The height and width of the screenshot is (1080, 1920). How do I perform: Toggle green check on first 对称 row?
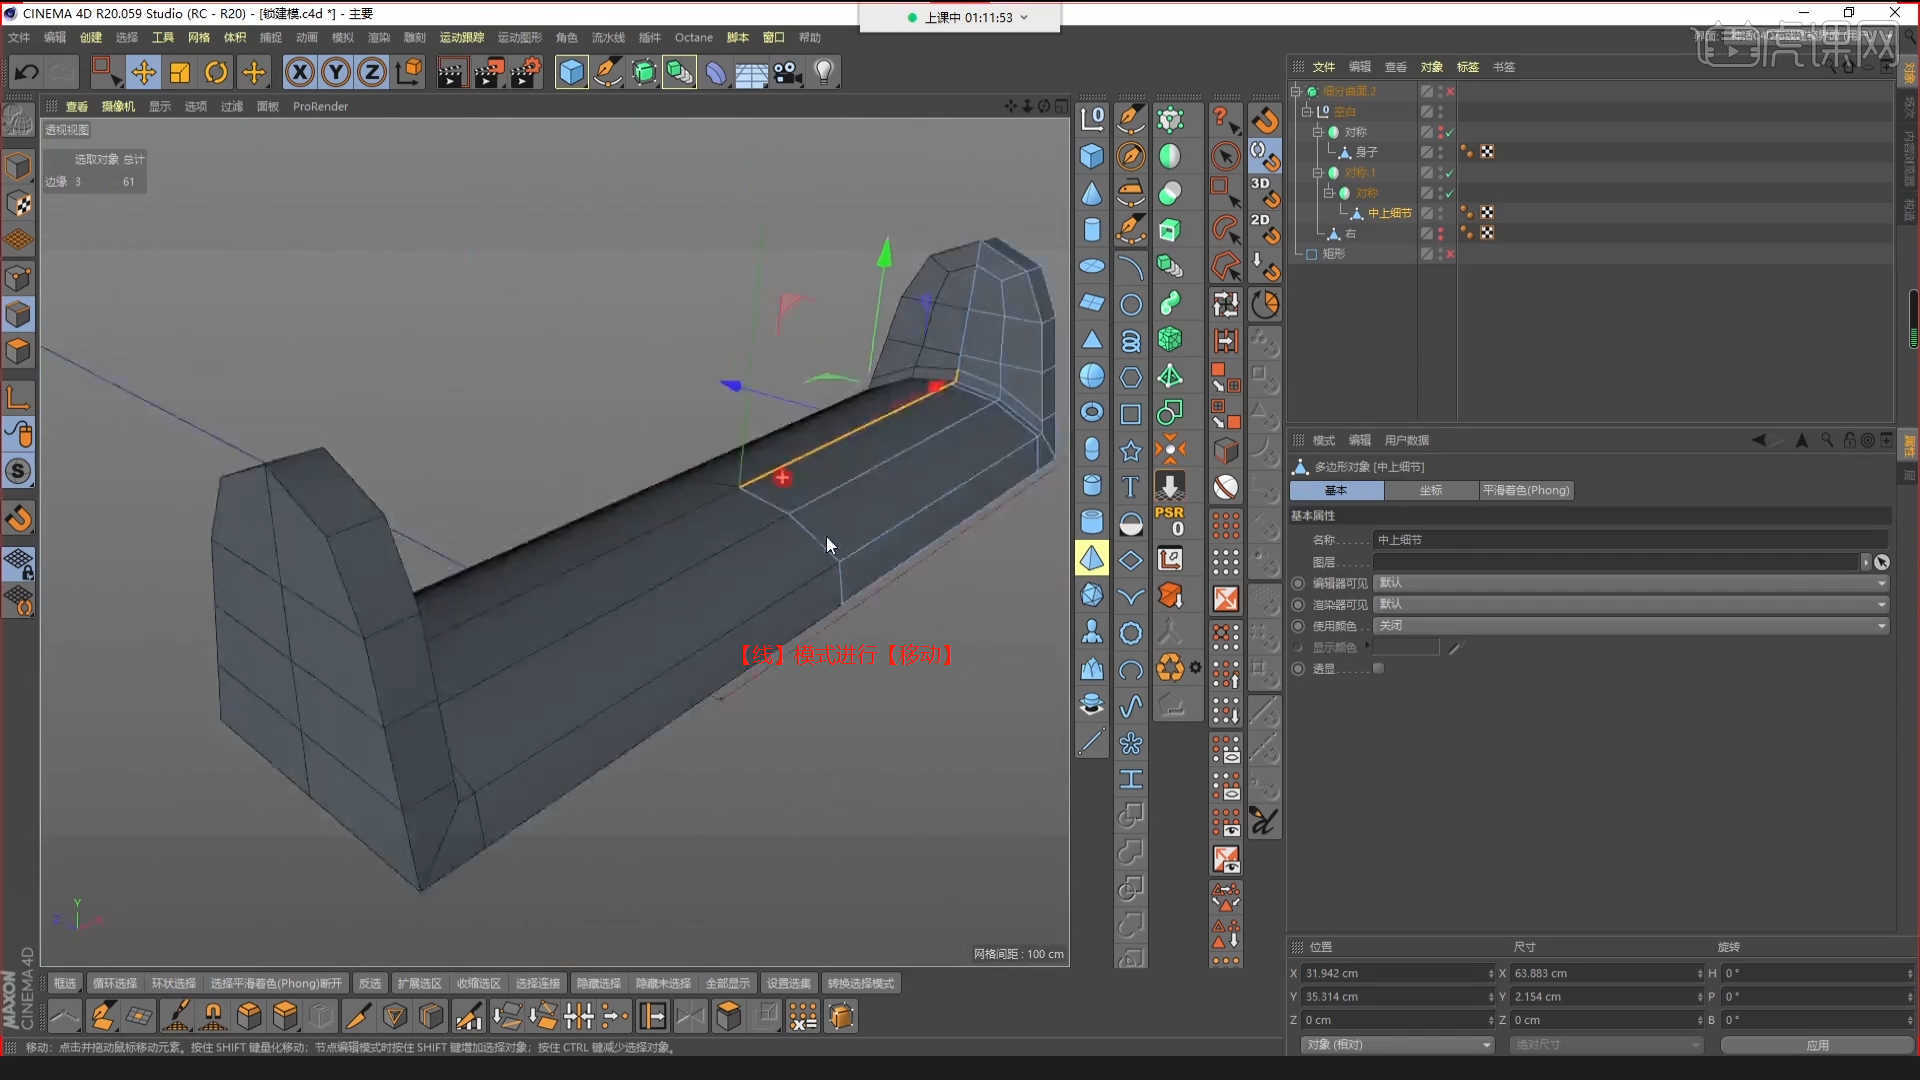click(x=1450, y=132)
